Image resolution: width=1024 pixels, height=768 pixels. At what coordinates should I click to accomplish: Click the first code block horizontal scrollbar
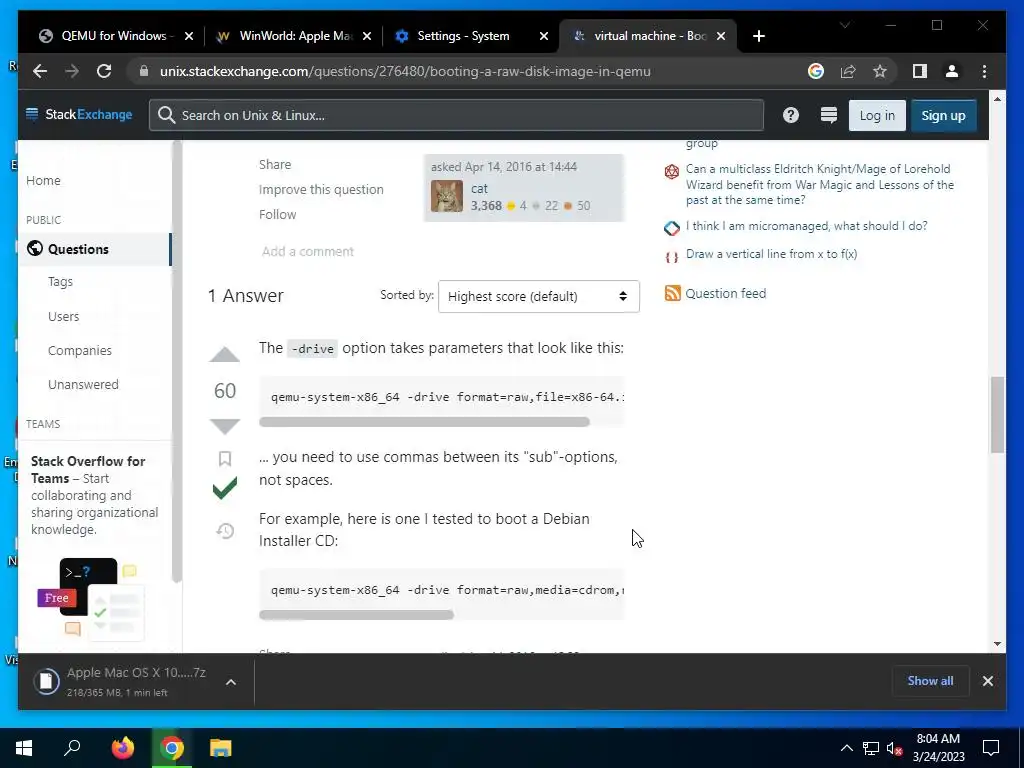[424, 422]
